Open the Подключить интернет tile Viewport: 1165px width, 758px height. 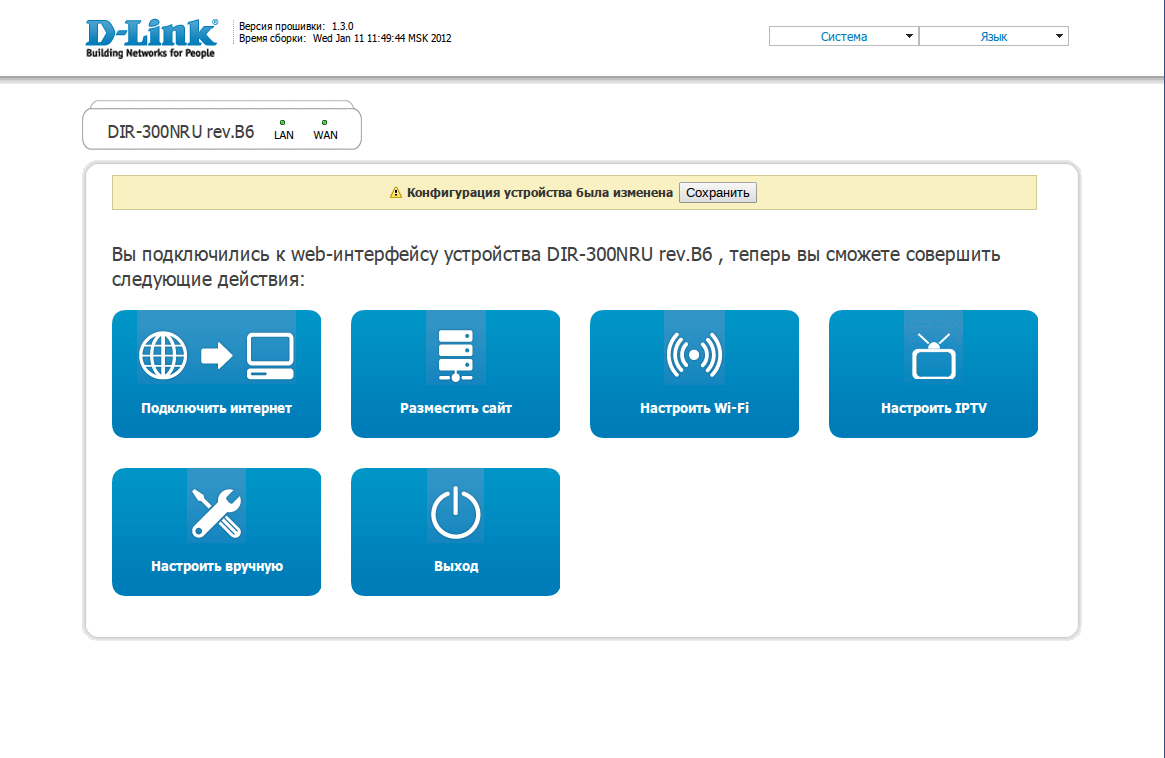coord(216,374)
